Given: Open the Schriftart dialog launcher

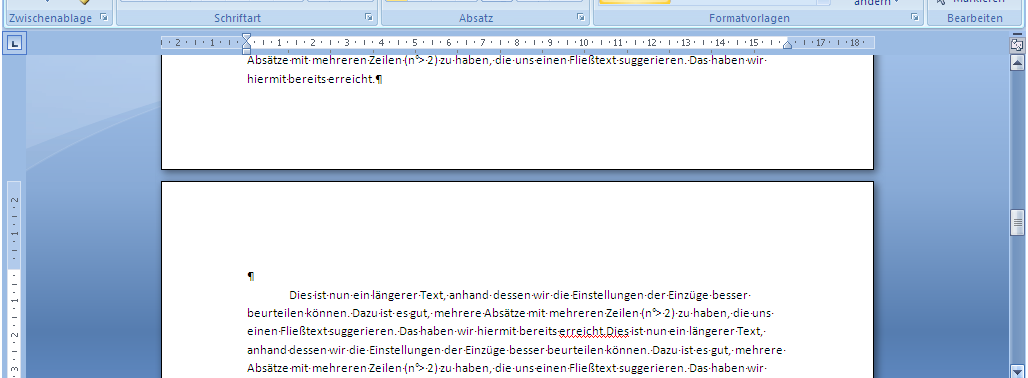Looking at the screenshot, I should pyautogui.click(x=369, y=18).
